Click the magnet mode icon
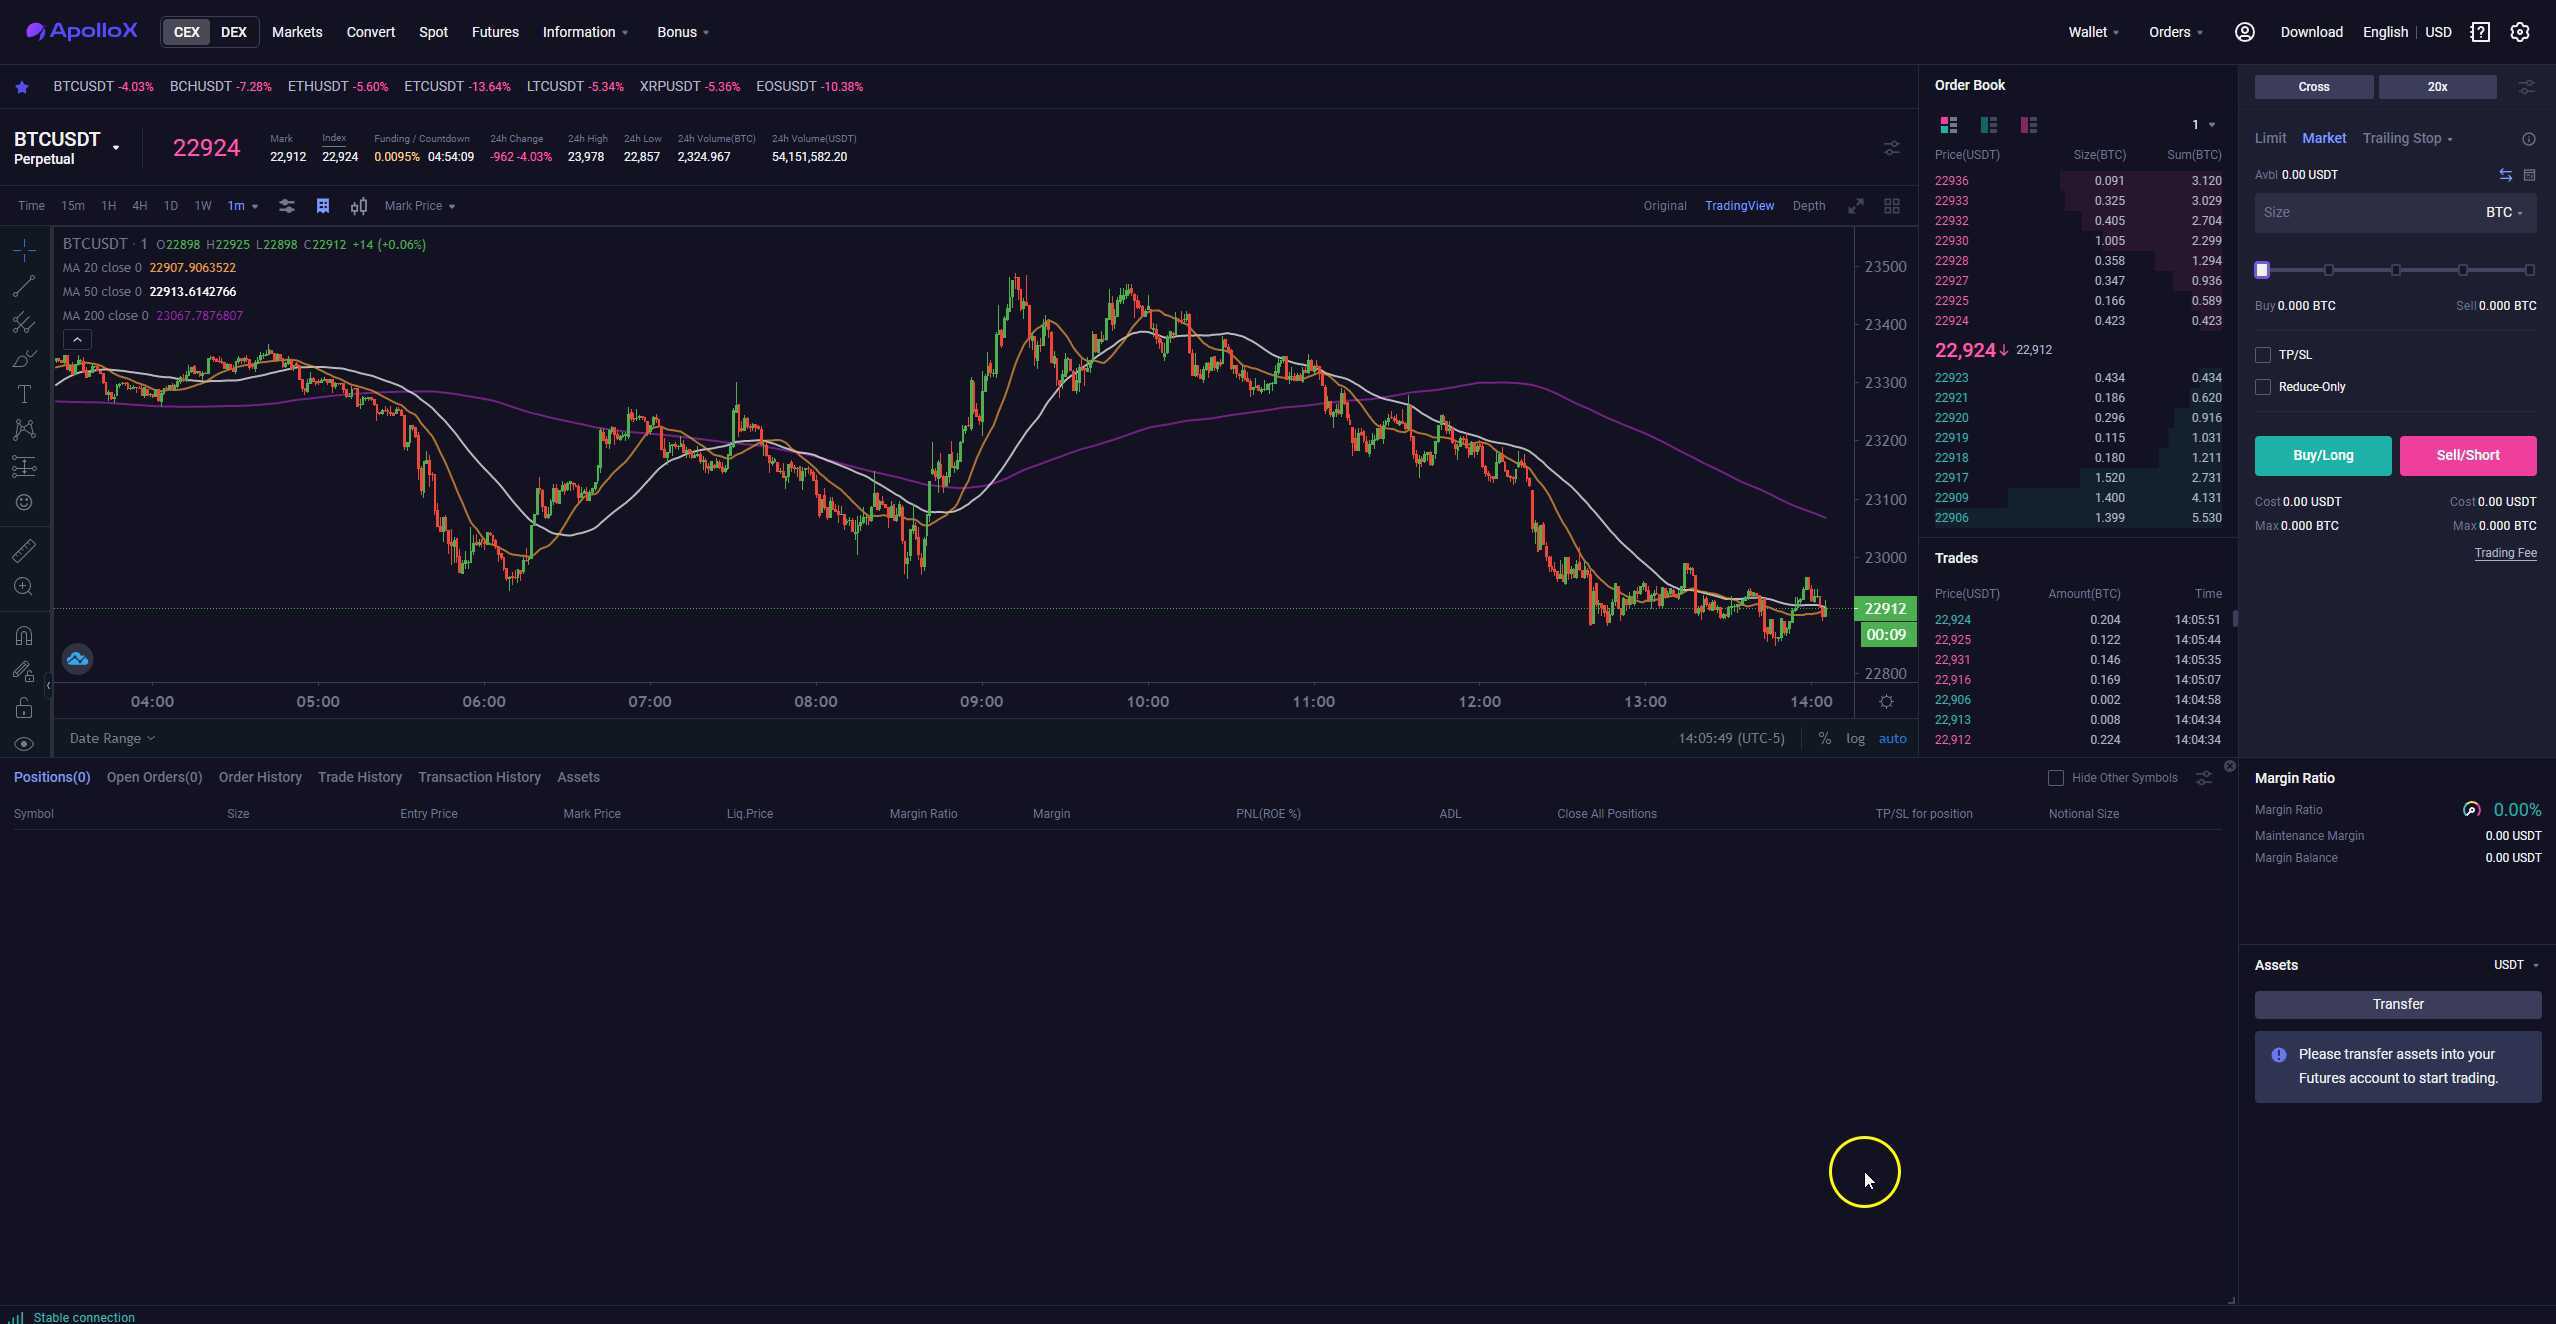Viewport: 2556px width, 1324px height. click(24, 636)
